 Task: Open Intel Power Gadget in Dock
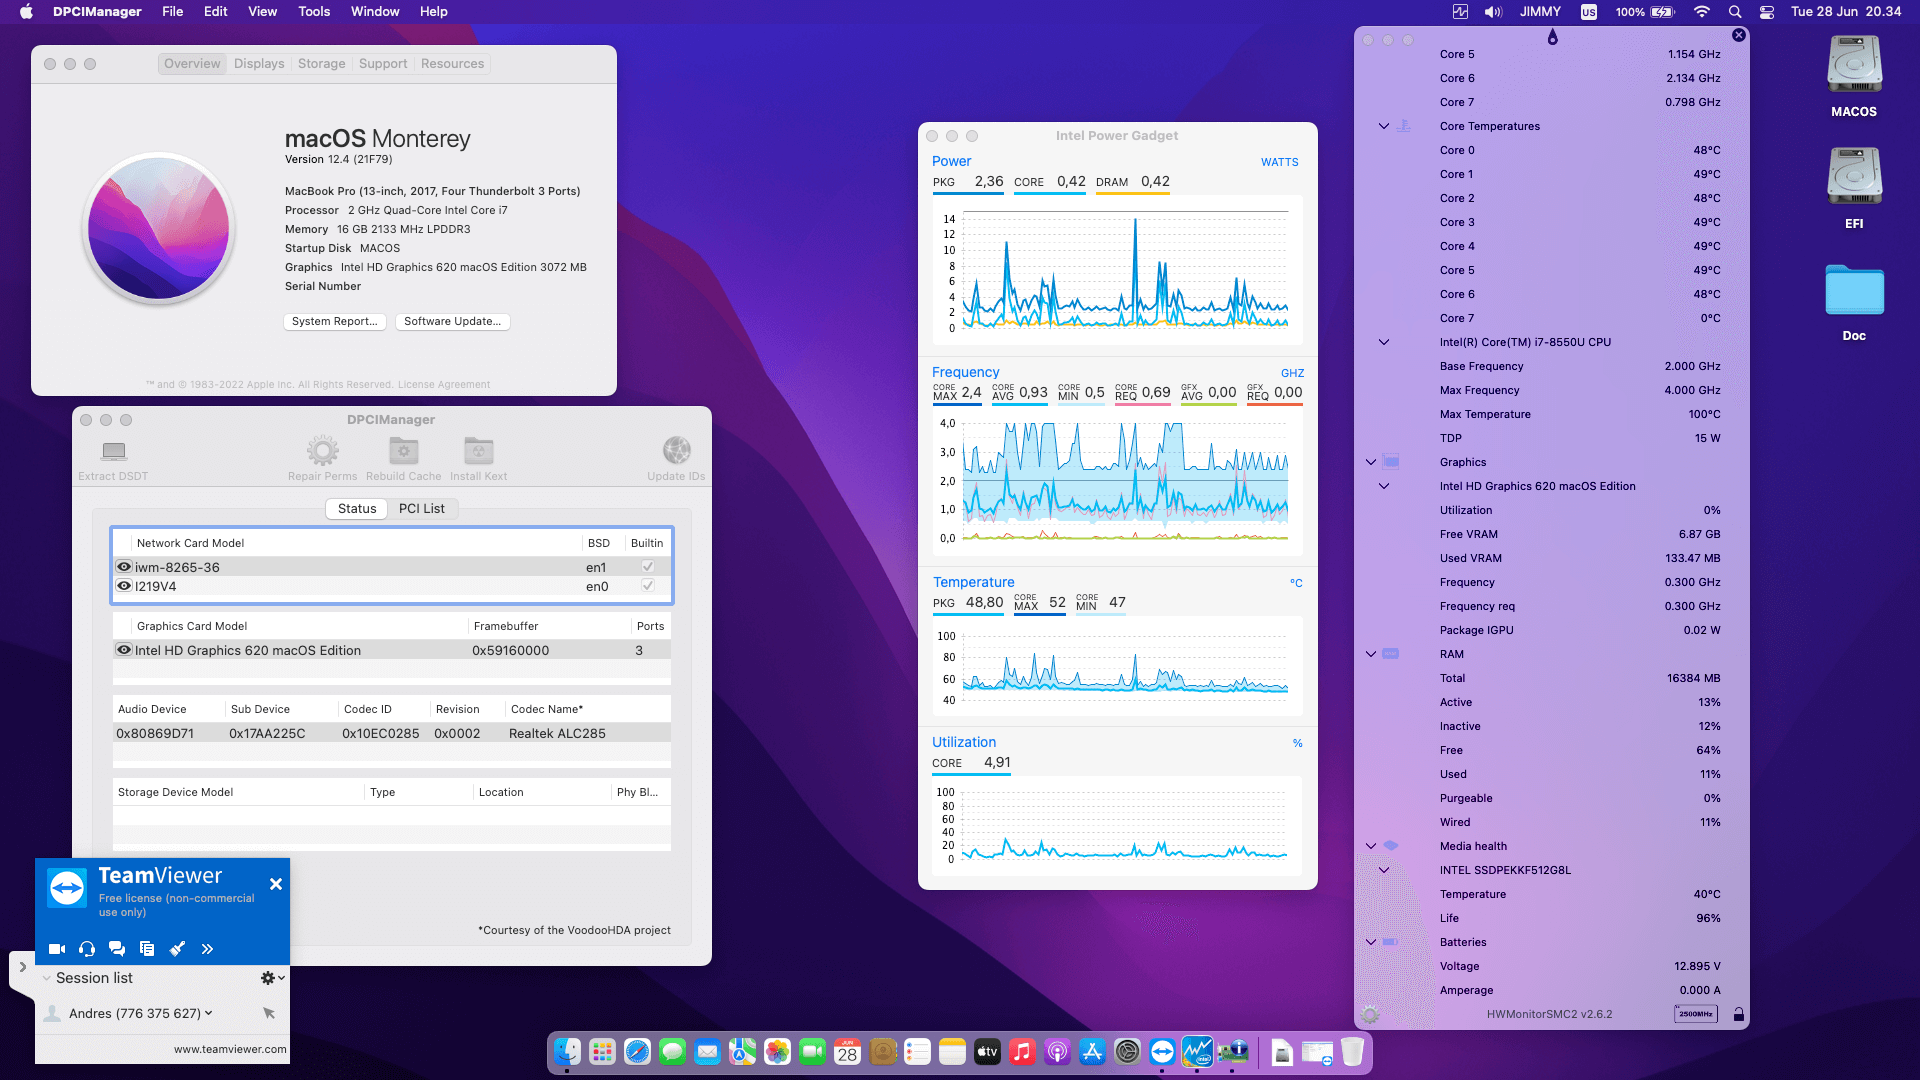pyautogui.click(x=1197, y=1052)
